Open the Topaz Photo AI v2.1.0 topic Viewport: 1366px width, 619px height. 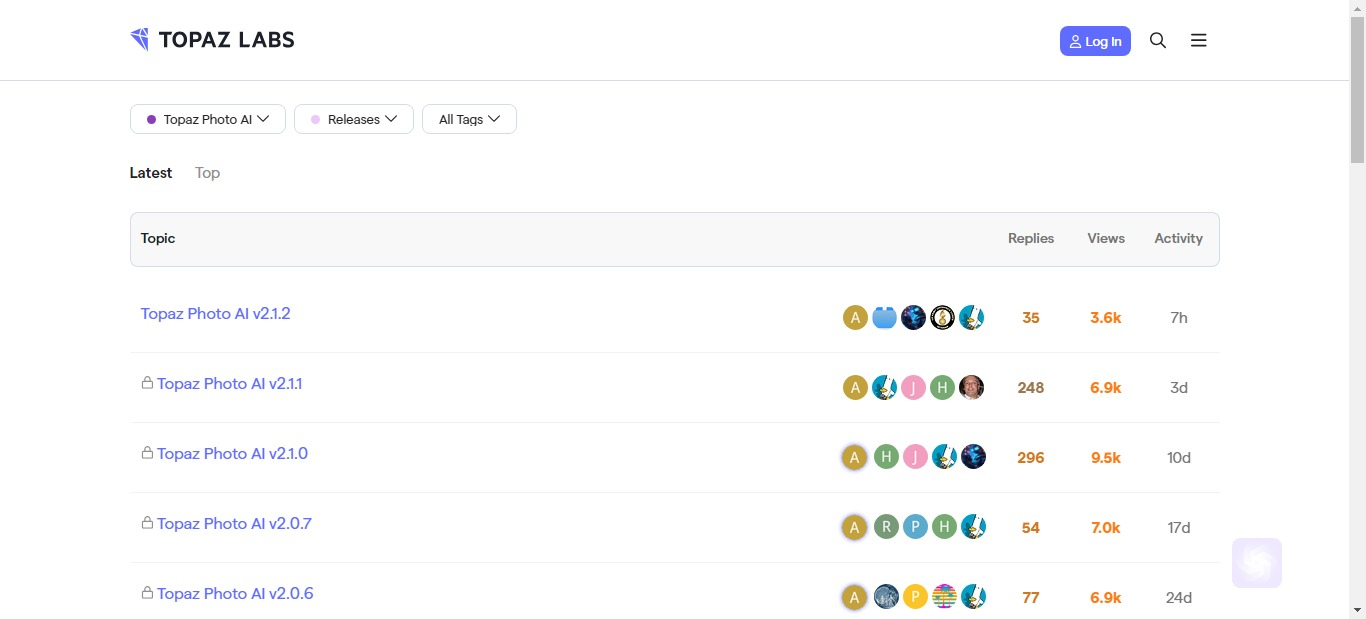click(232, 454)
